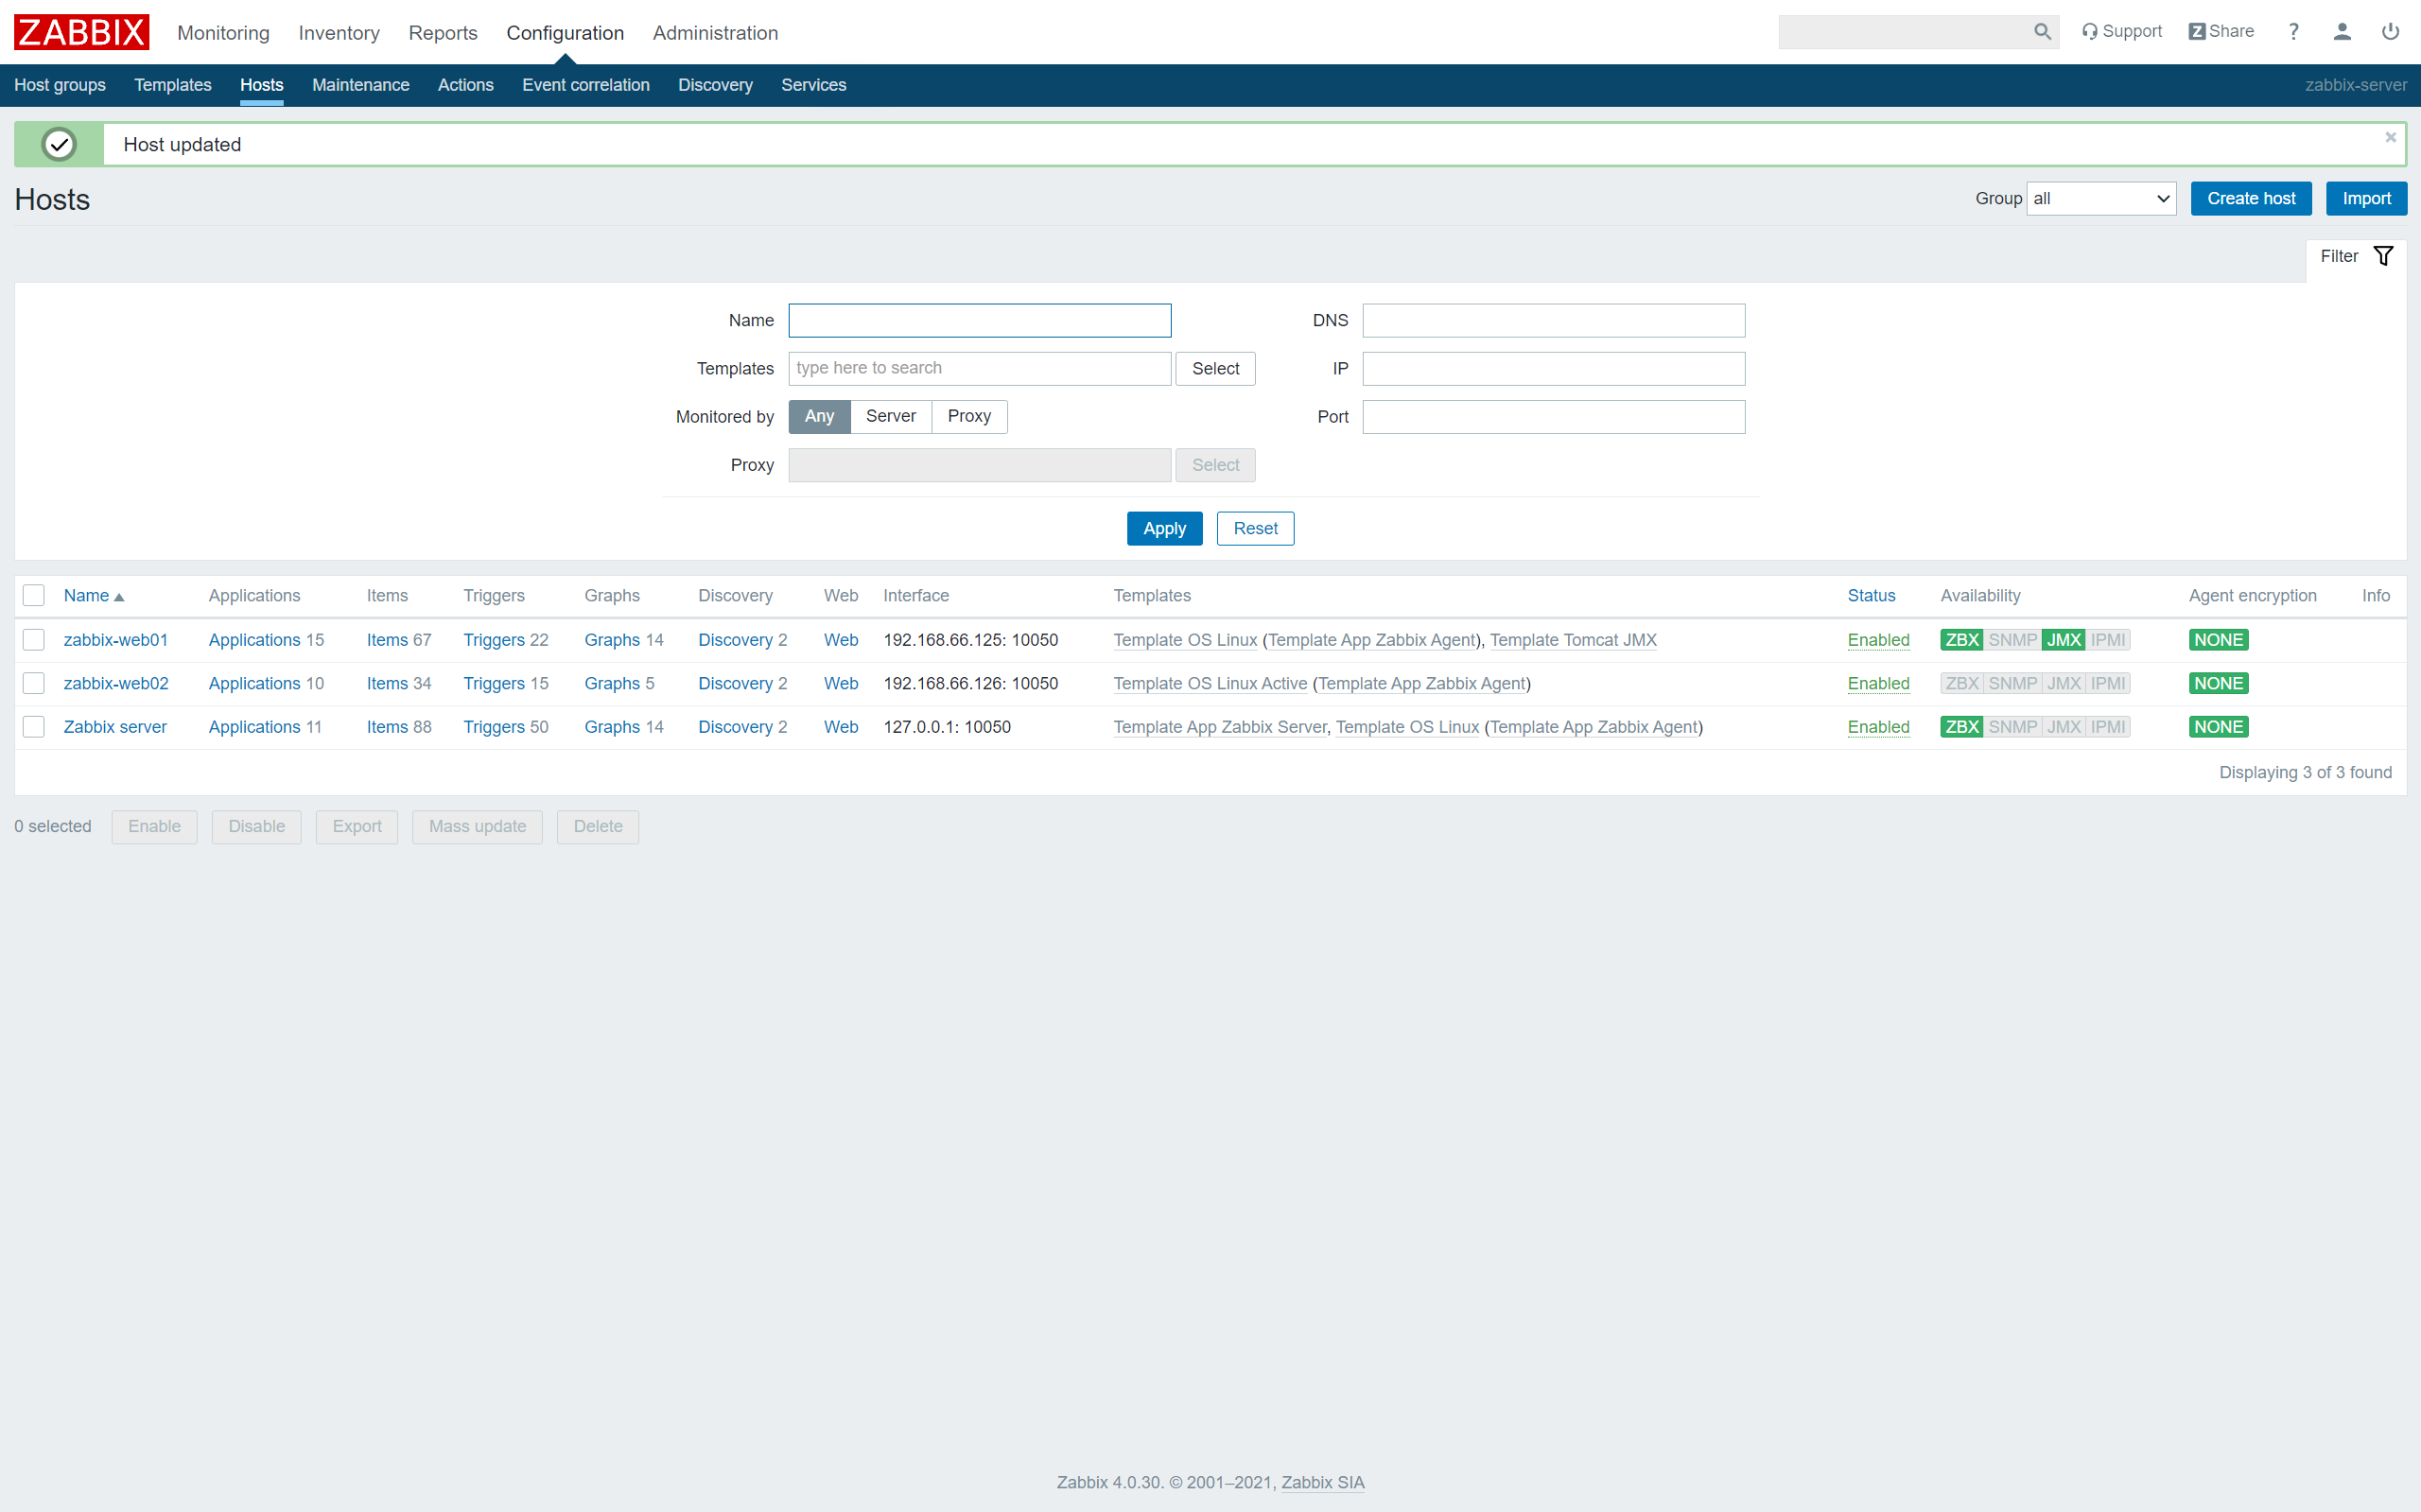Select Any for Monitored by
The image size is (2421, 1512).
819,416
